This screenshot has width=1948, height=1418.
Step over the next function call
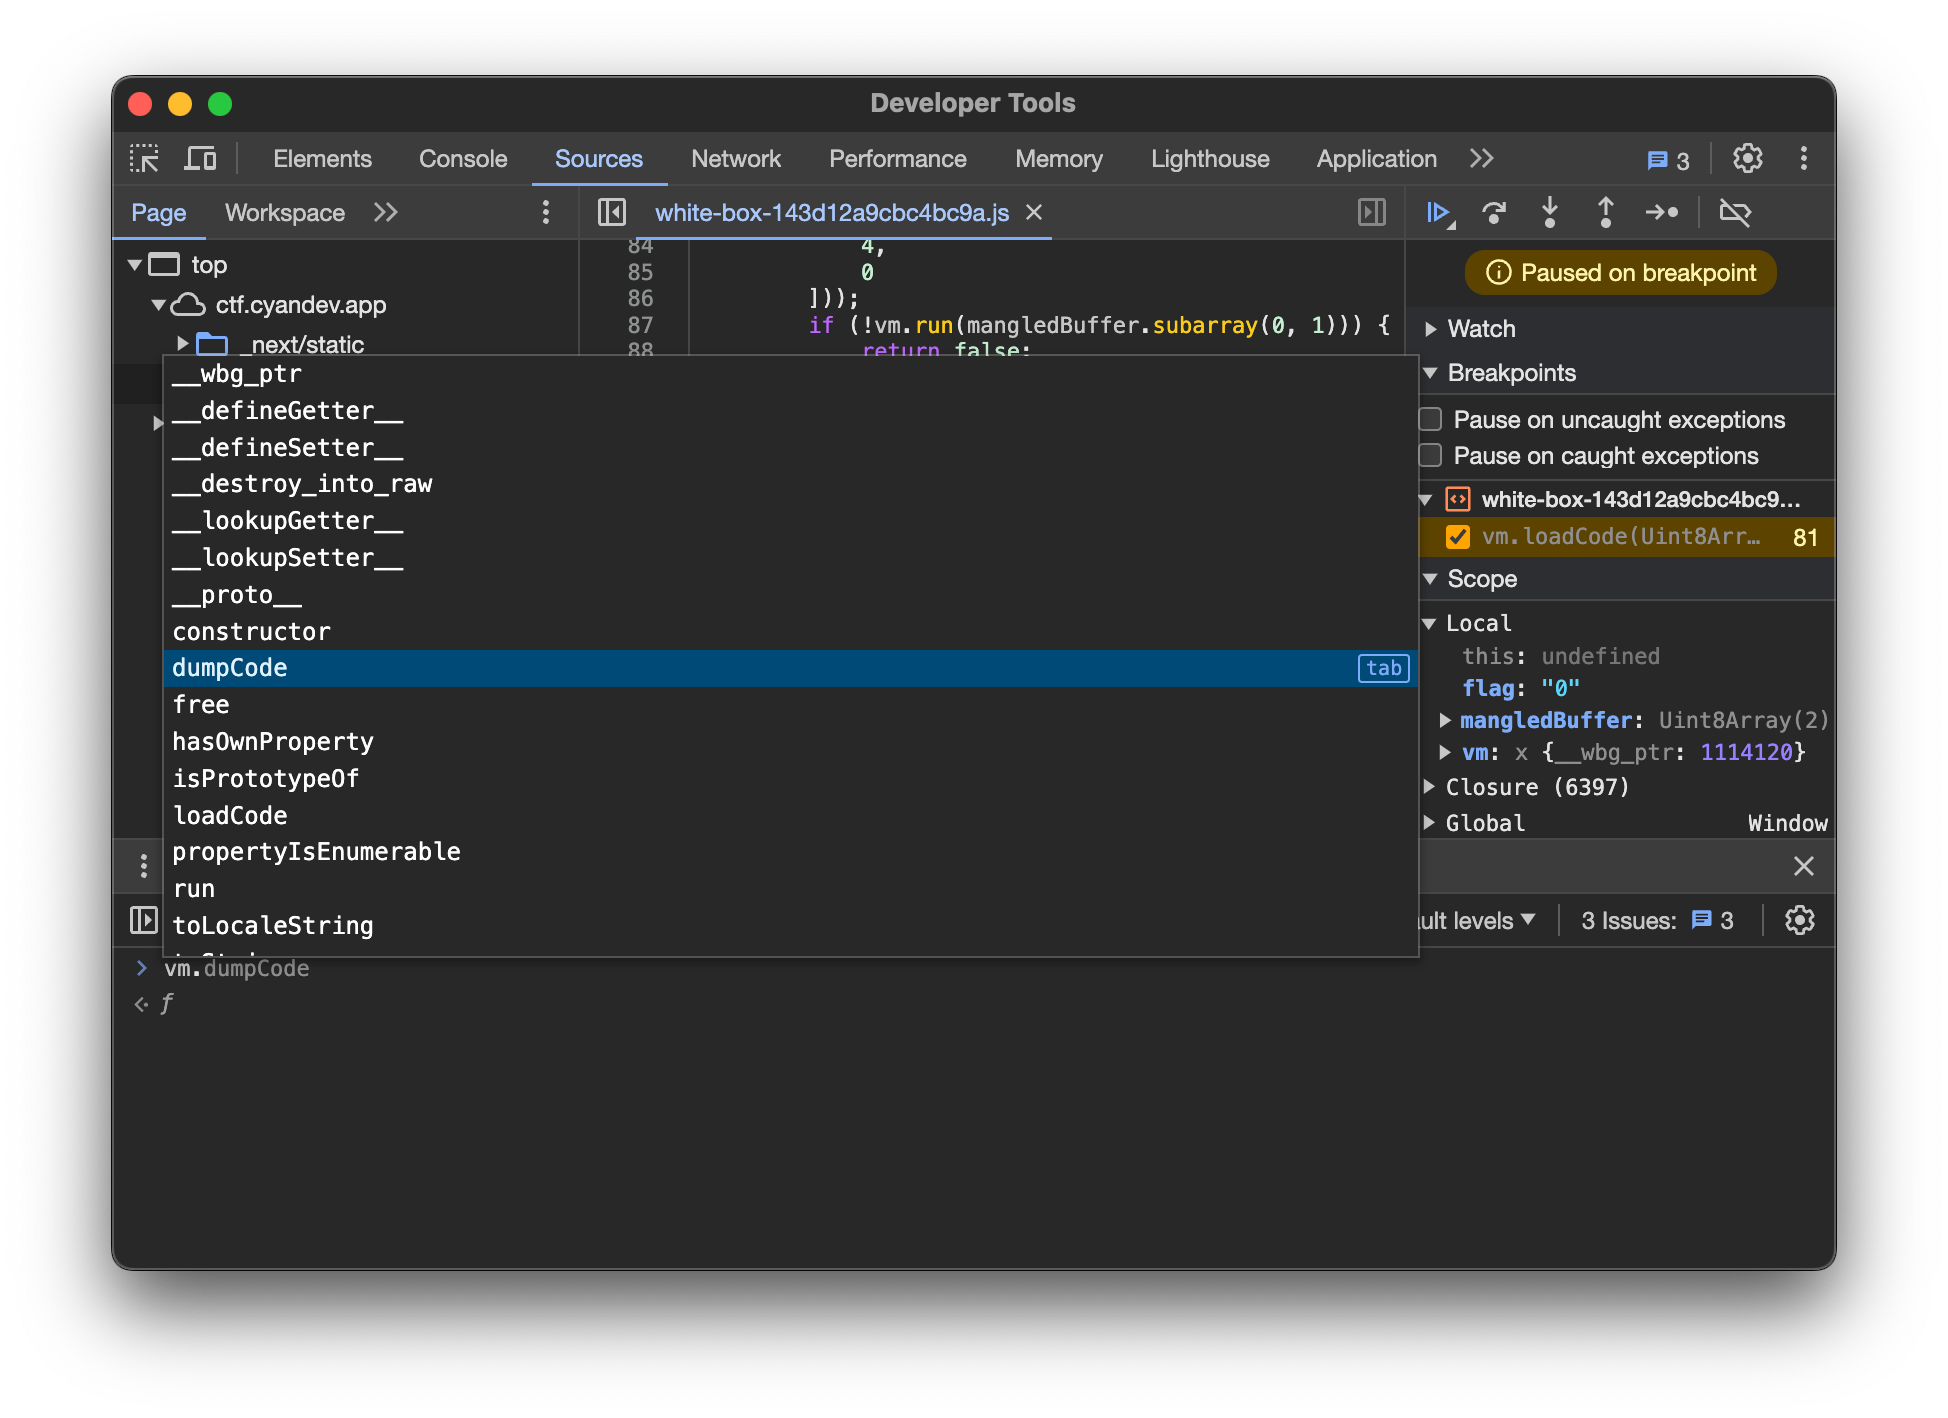1494,212
